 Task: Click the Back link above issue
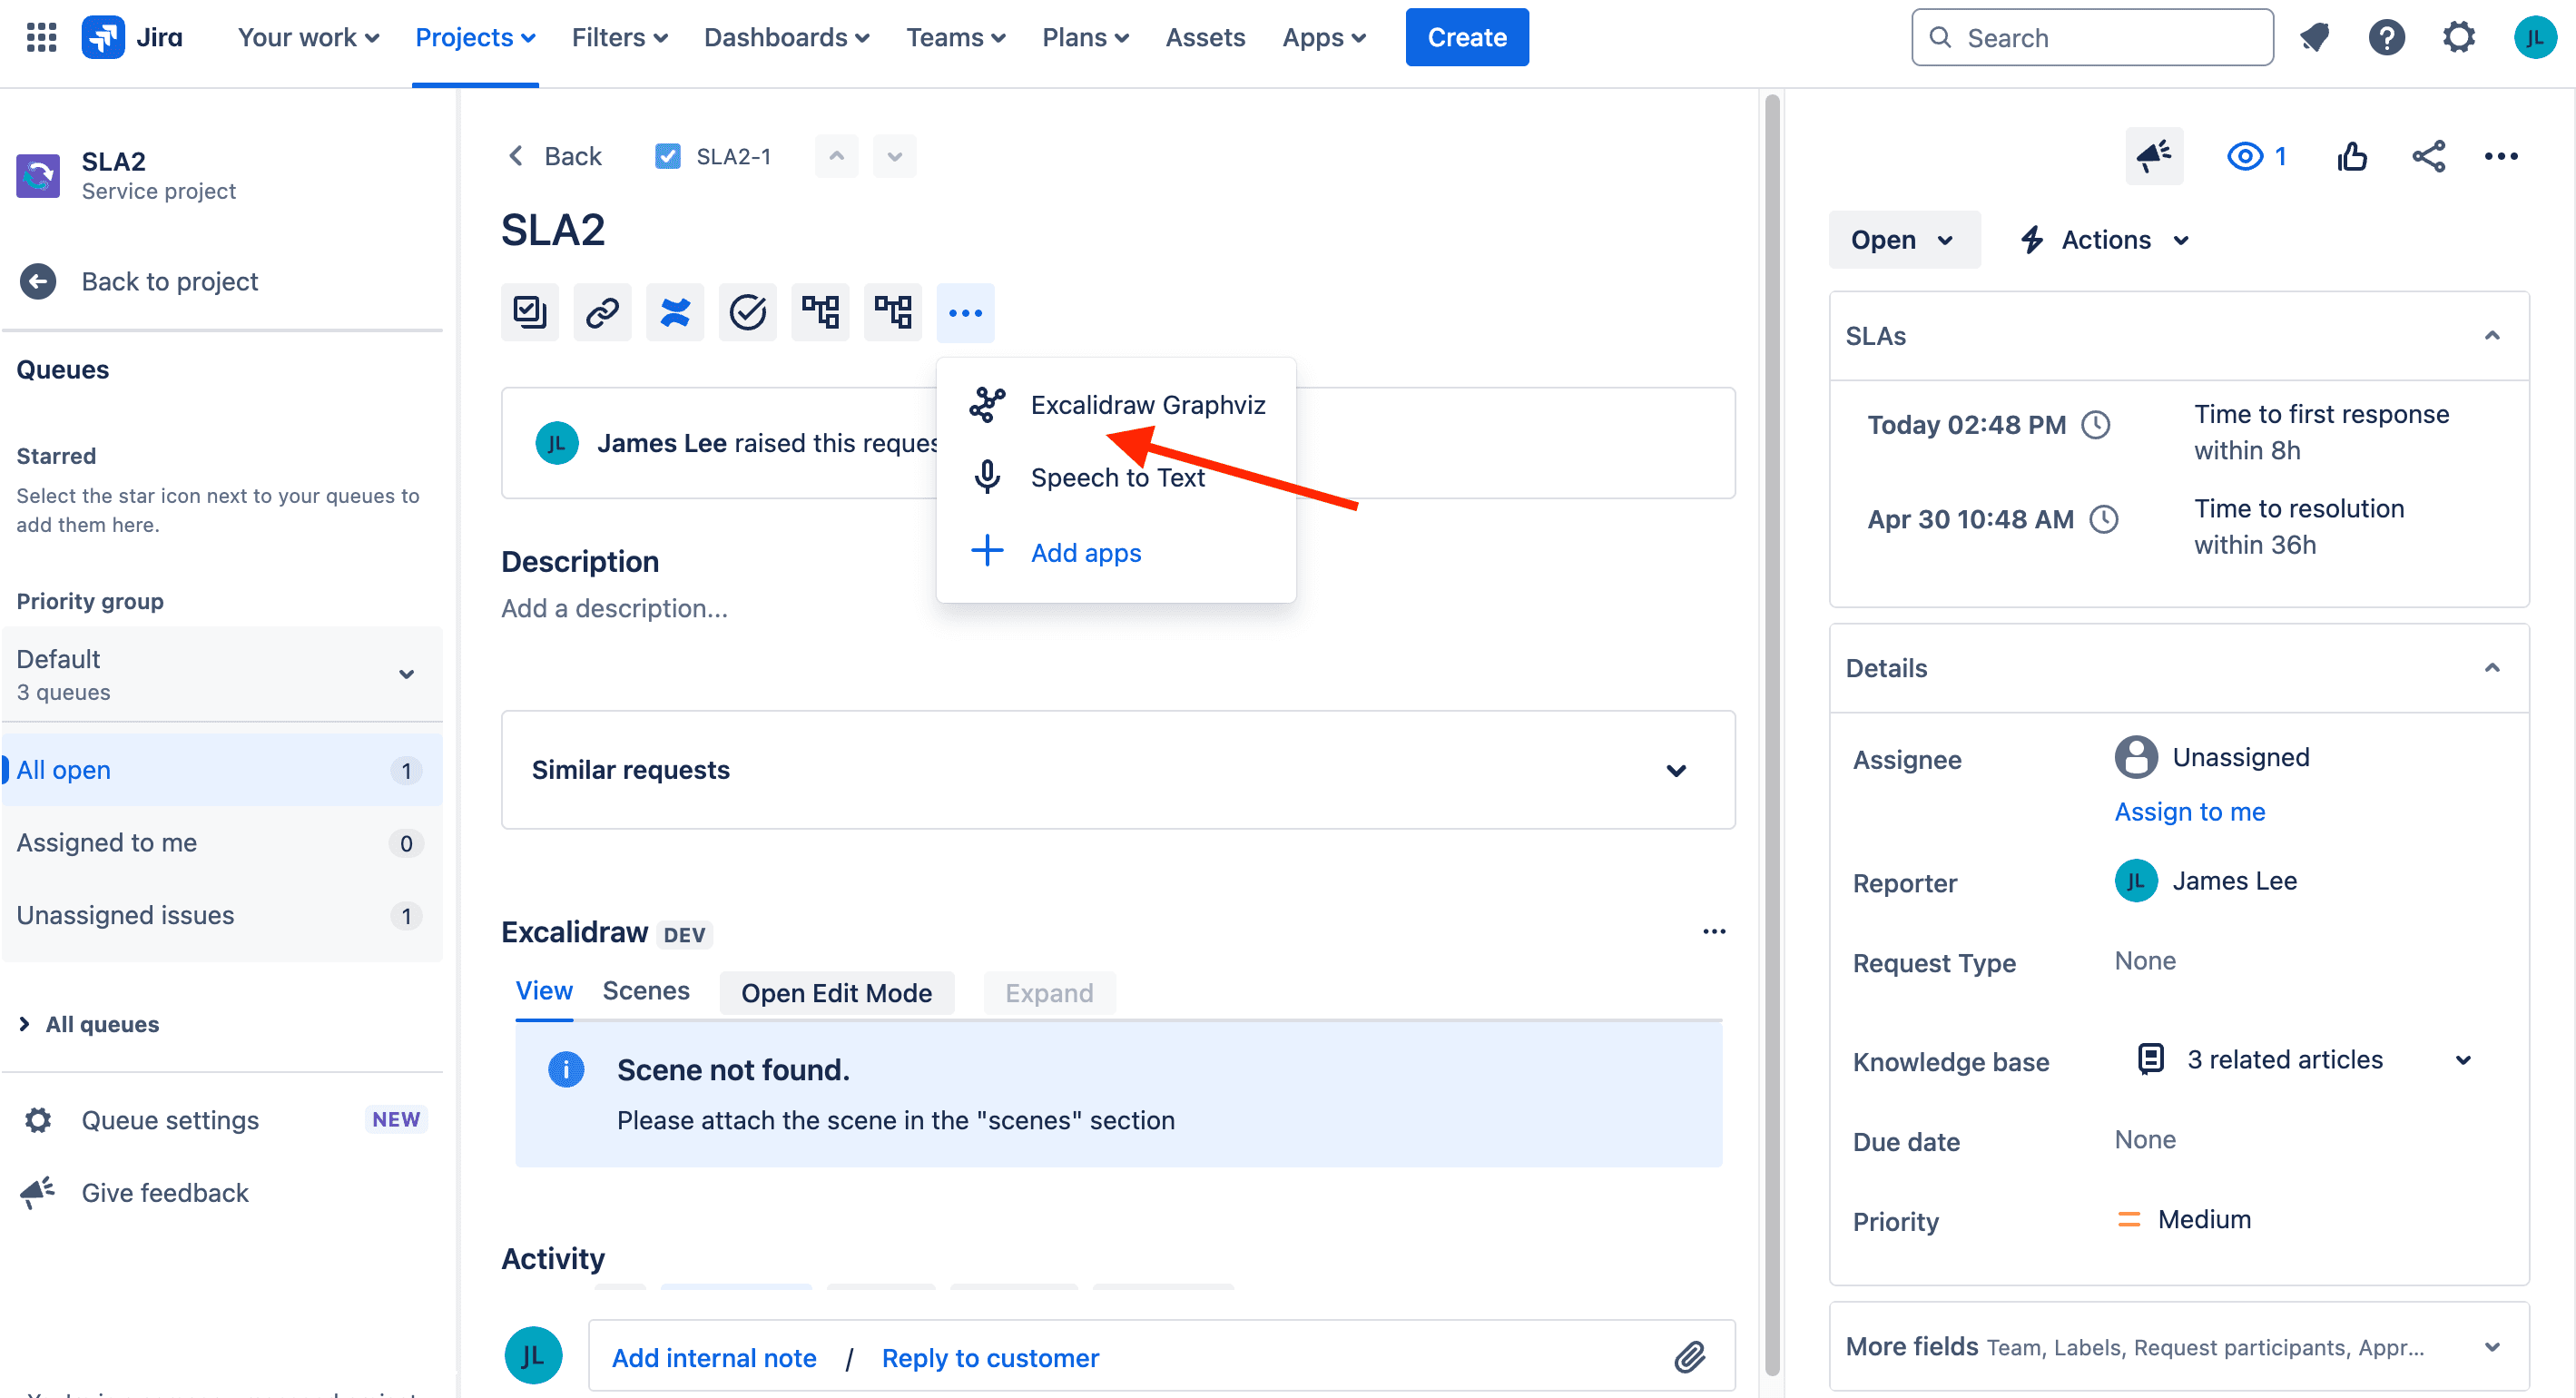click(555, 156)
